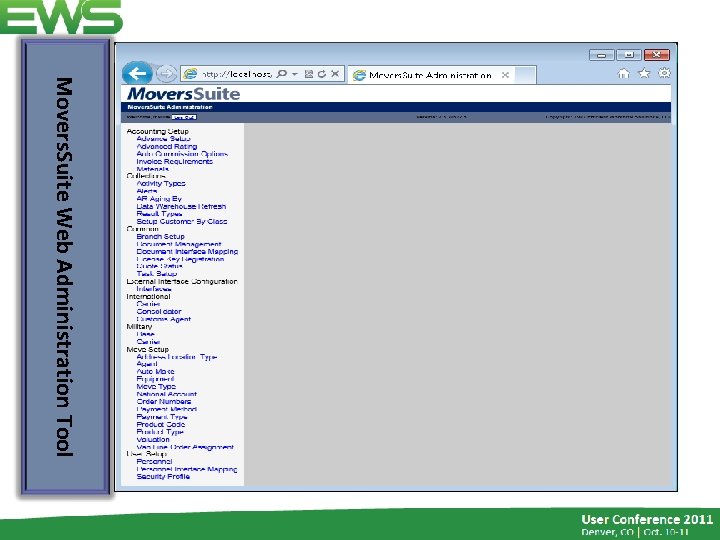Open the Valuation link

pyautogui.click(x=153, y=439)
